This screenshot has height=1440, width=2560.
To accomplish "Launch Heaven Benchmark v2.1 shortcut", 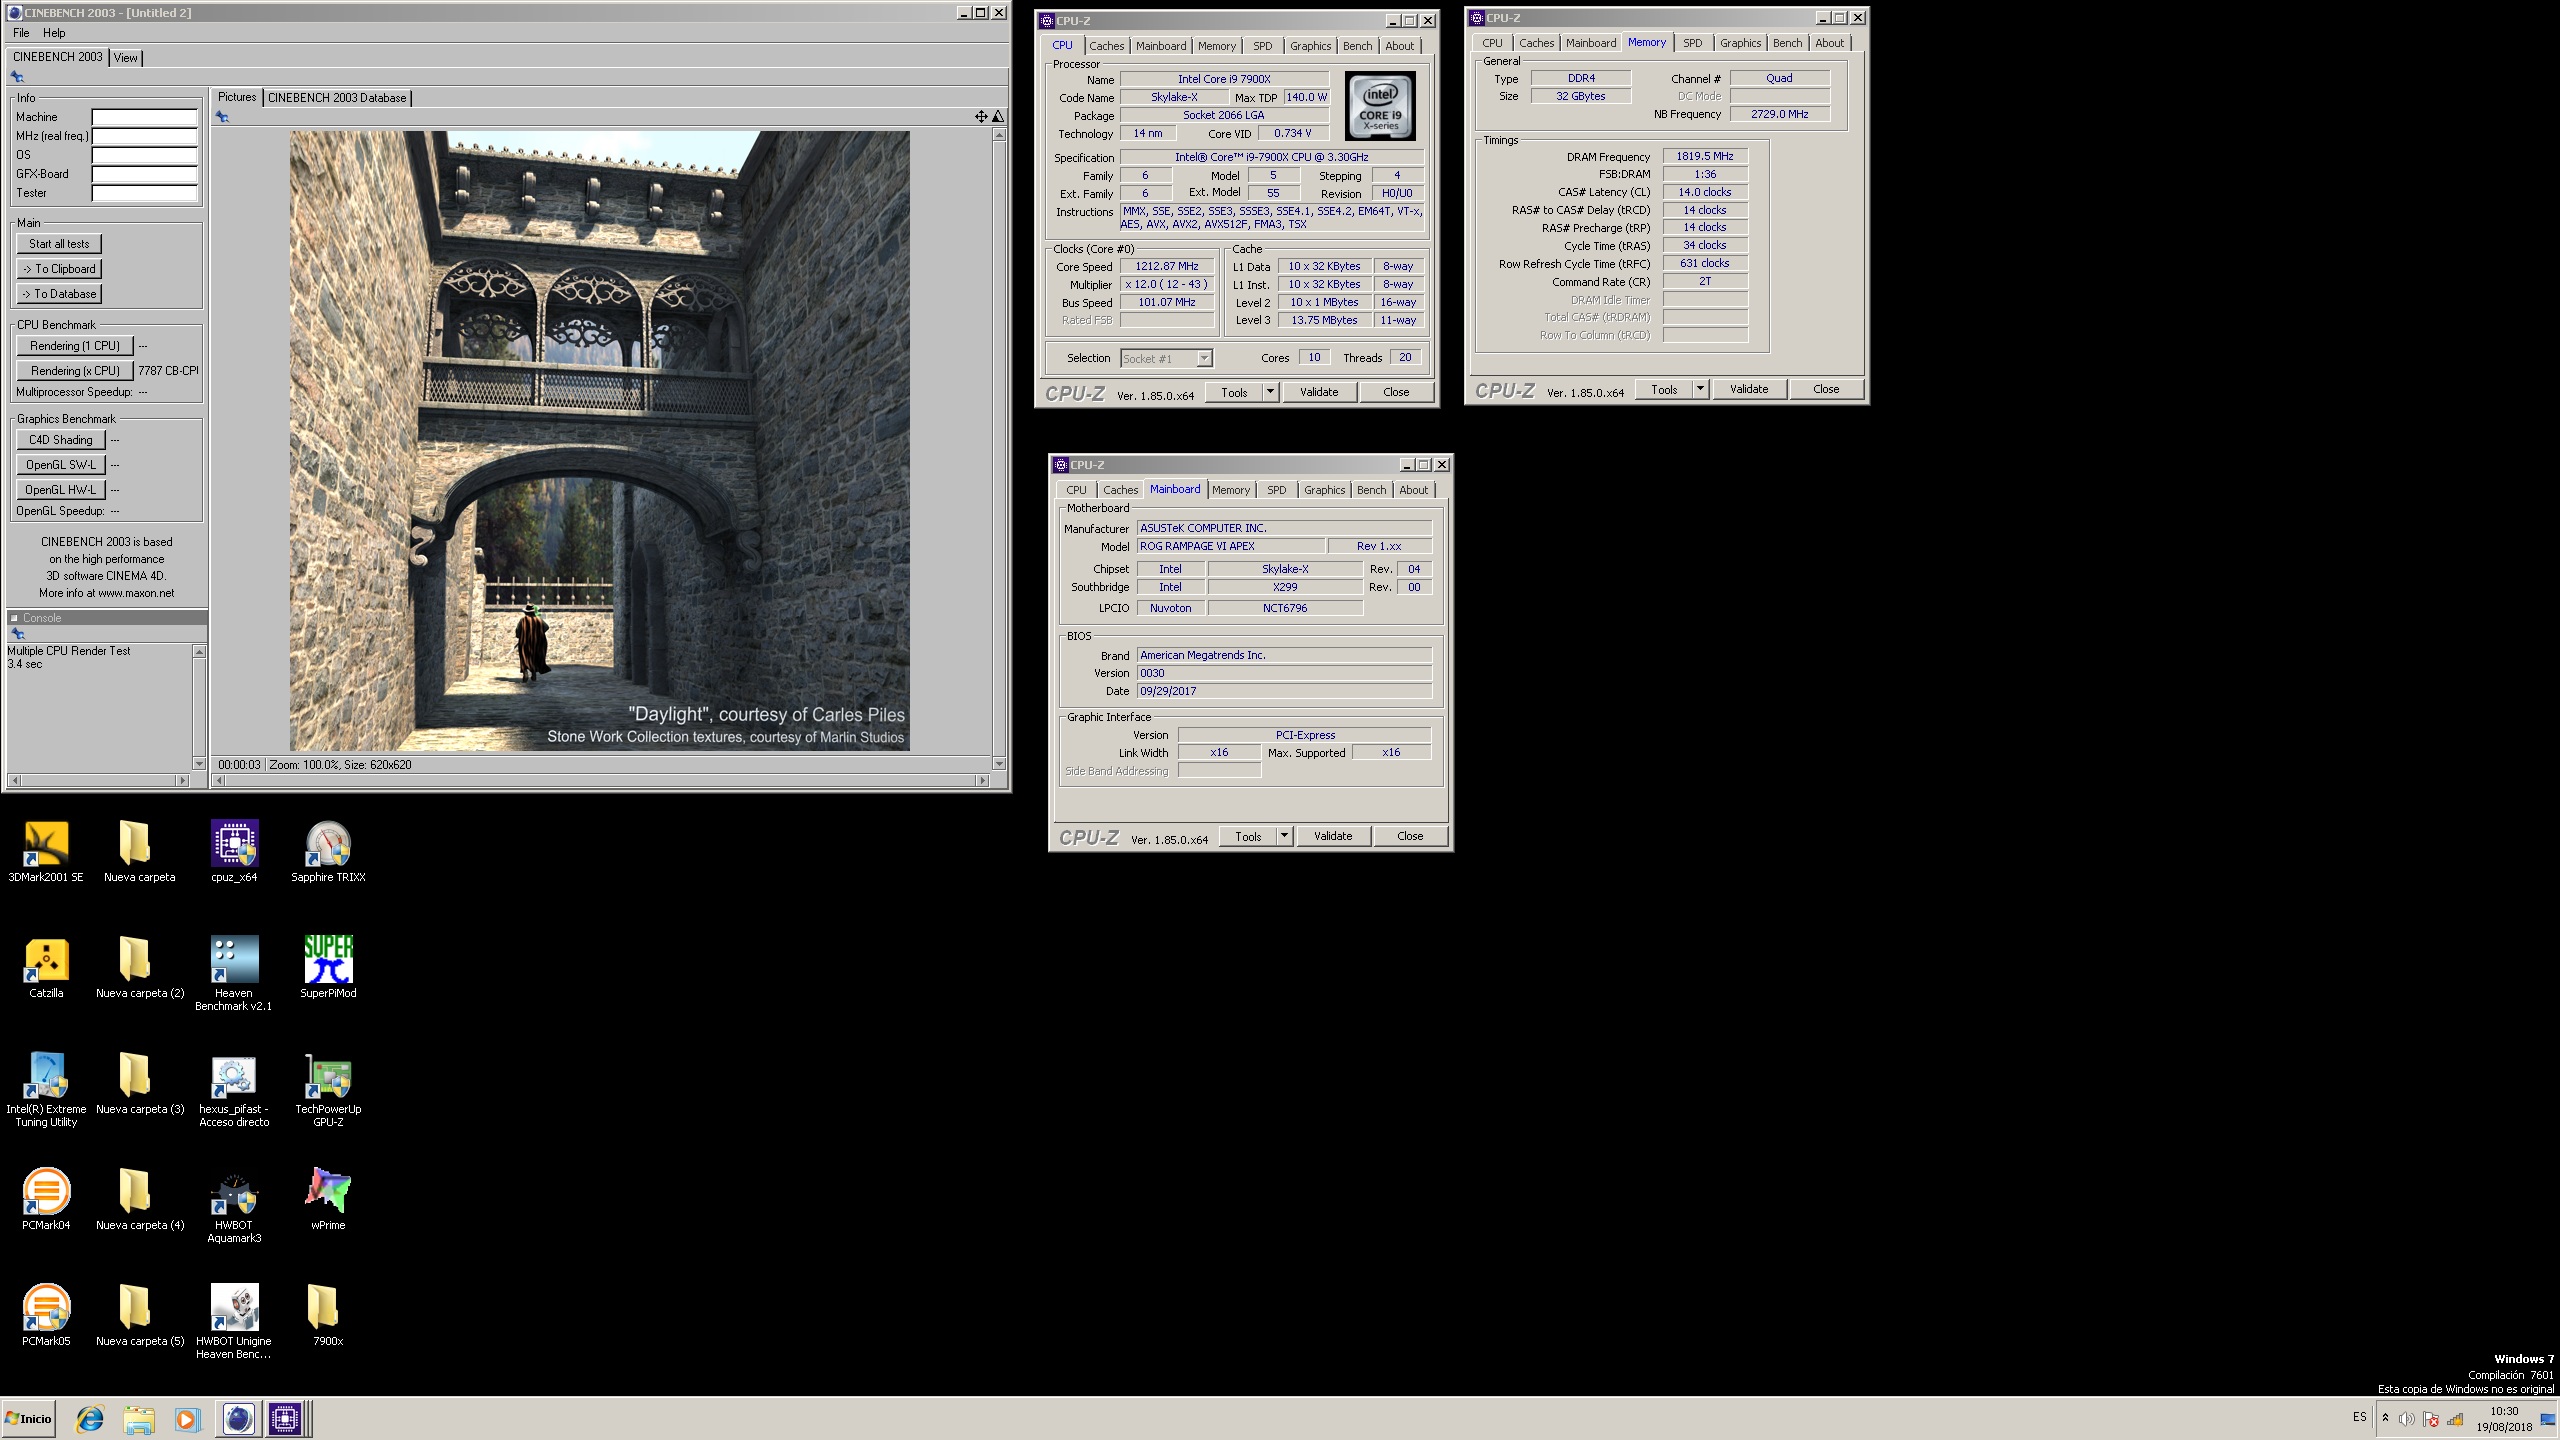I will pyautogui.click(x=234, y=973).
